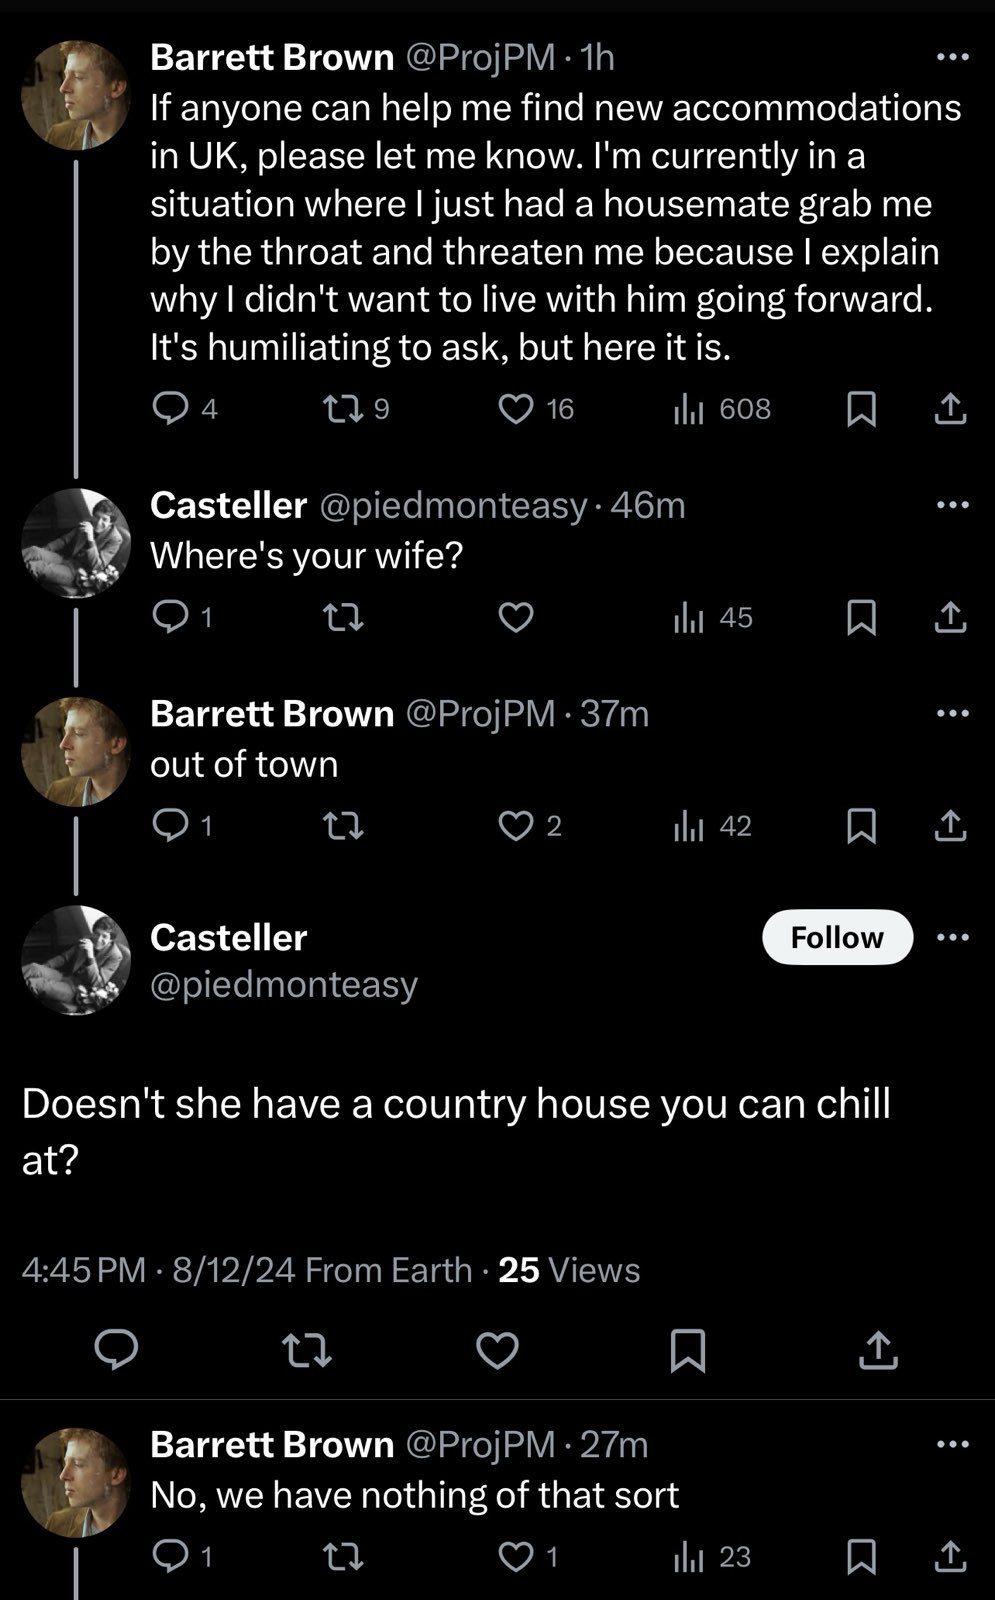Bookmark the UK accommodations tweet
Screen dimensions: 995x1600
(861, 408)
